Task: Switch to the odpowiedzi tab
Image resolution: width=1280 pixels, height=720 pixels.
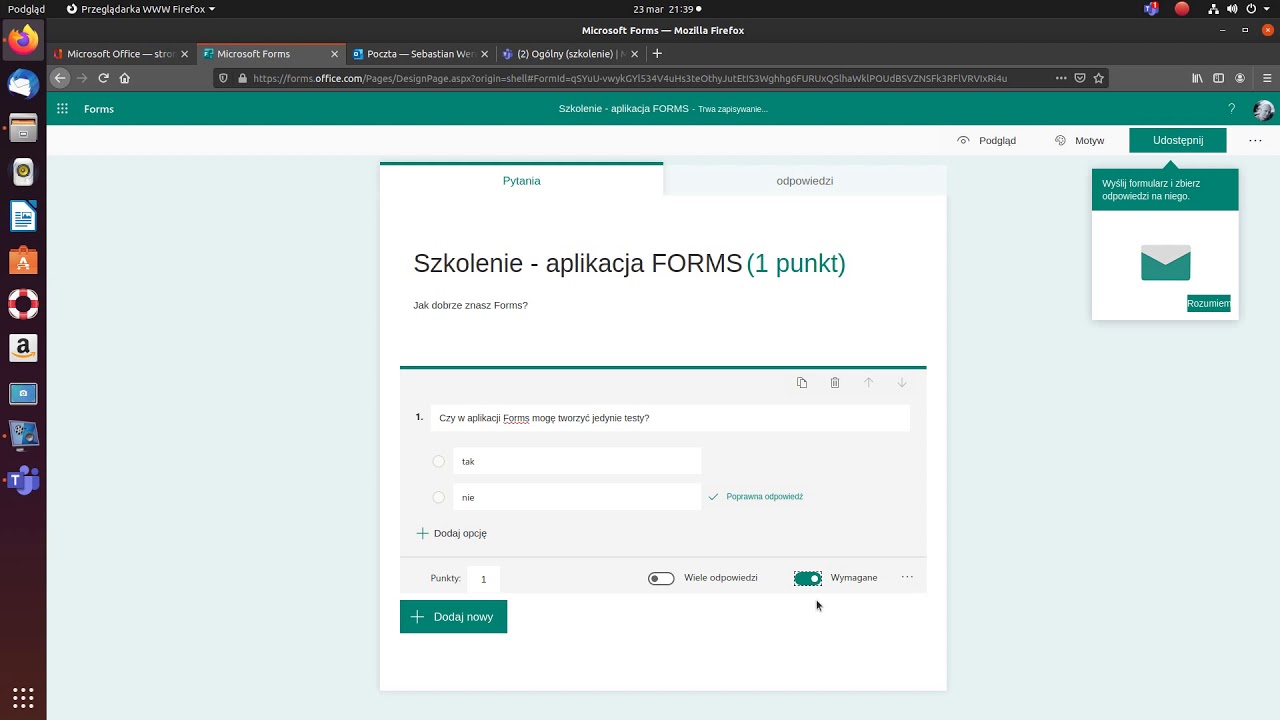Action: [805, 180]
